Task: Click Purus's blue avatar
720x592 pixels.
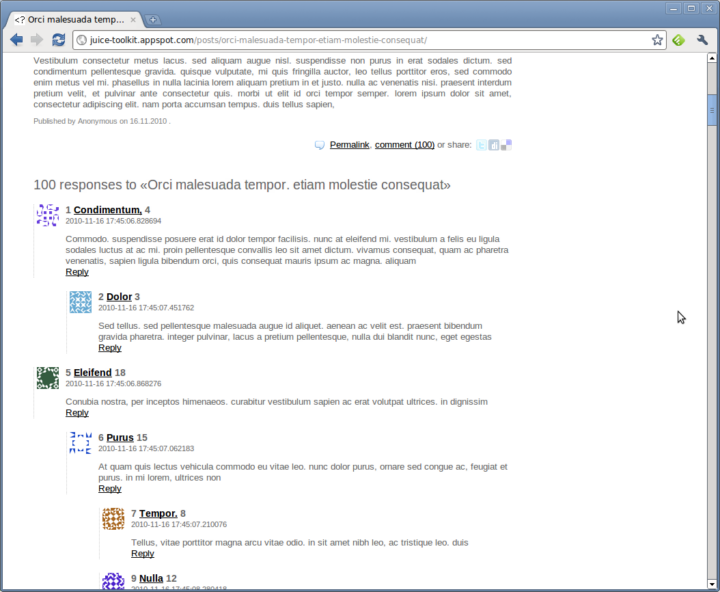Action: click(80, 442)
